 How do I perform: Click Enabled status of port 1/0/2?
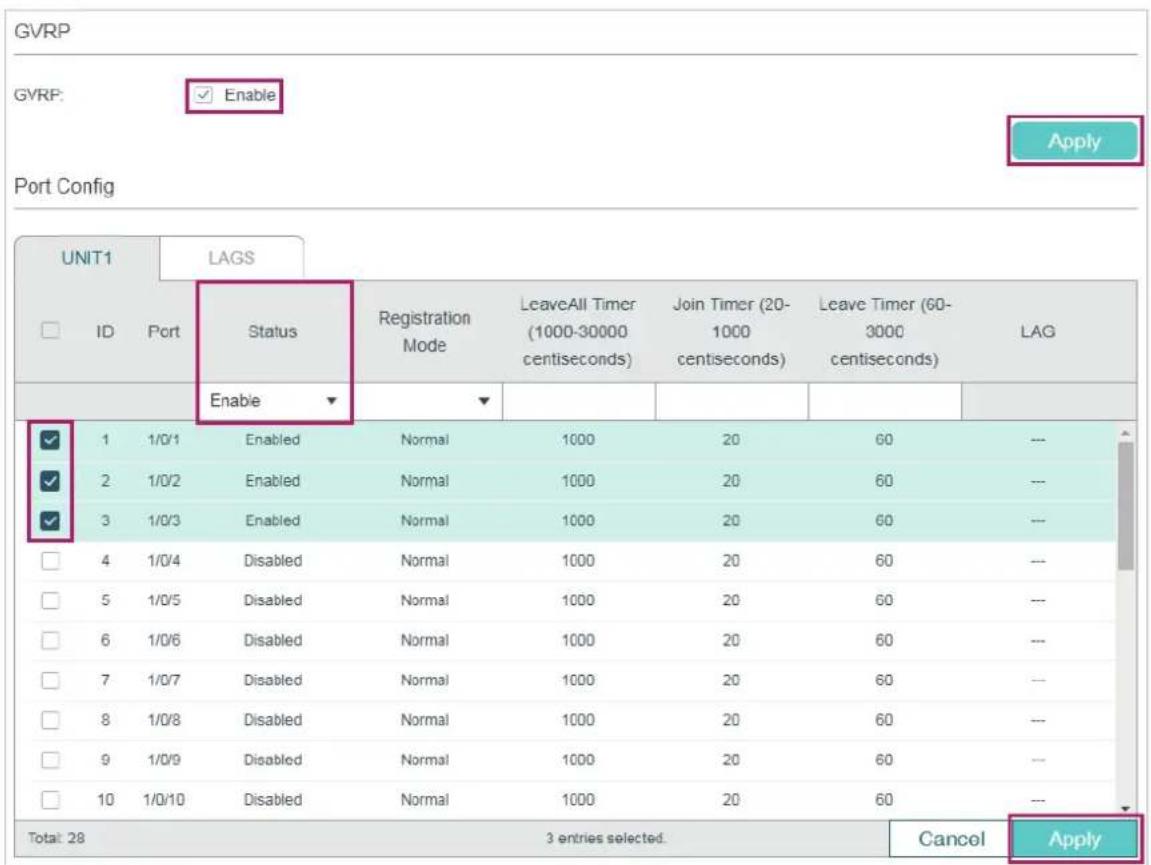(272, 481)
